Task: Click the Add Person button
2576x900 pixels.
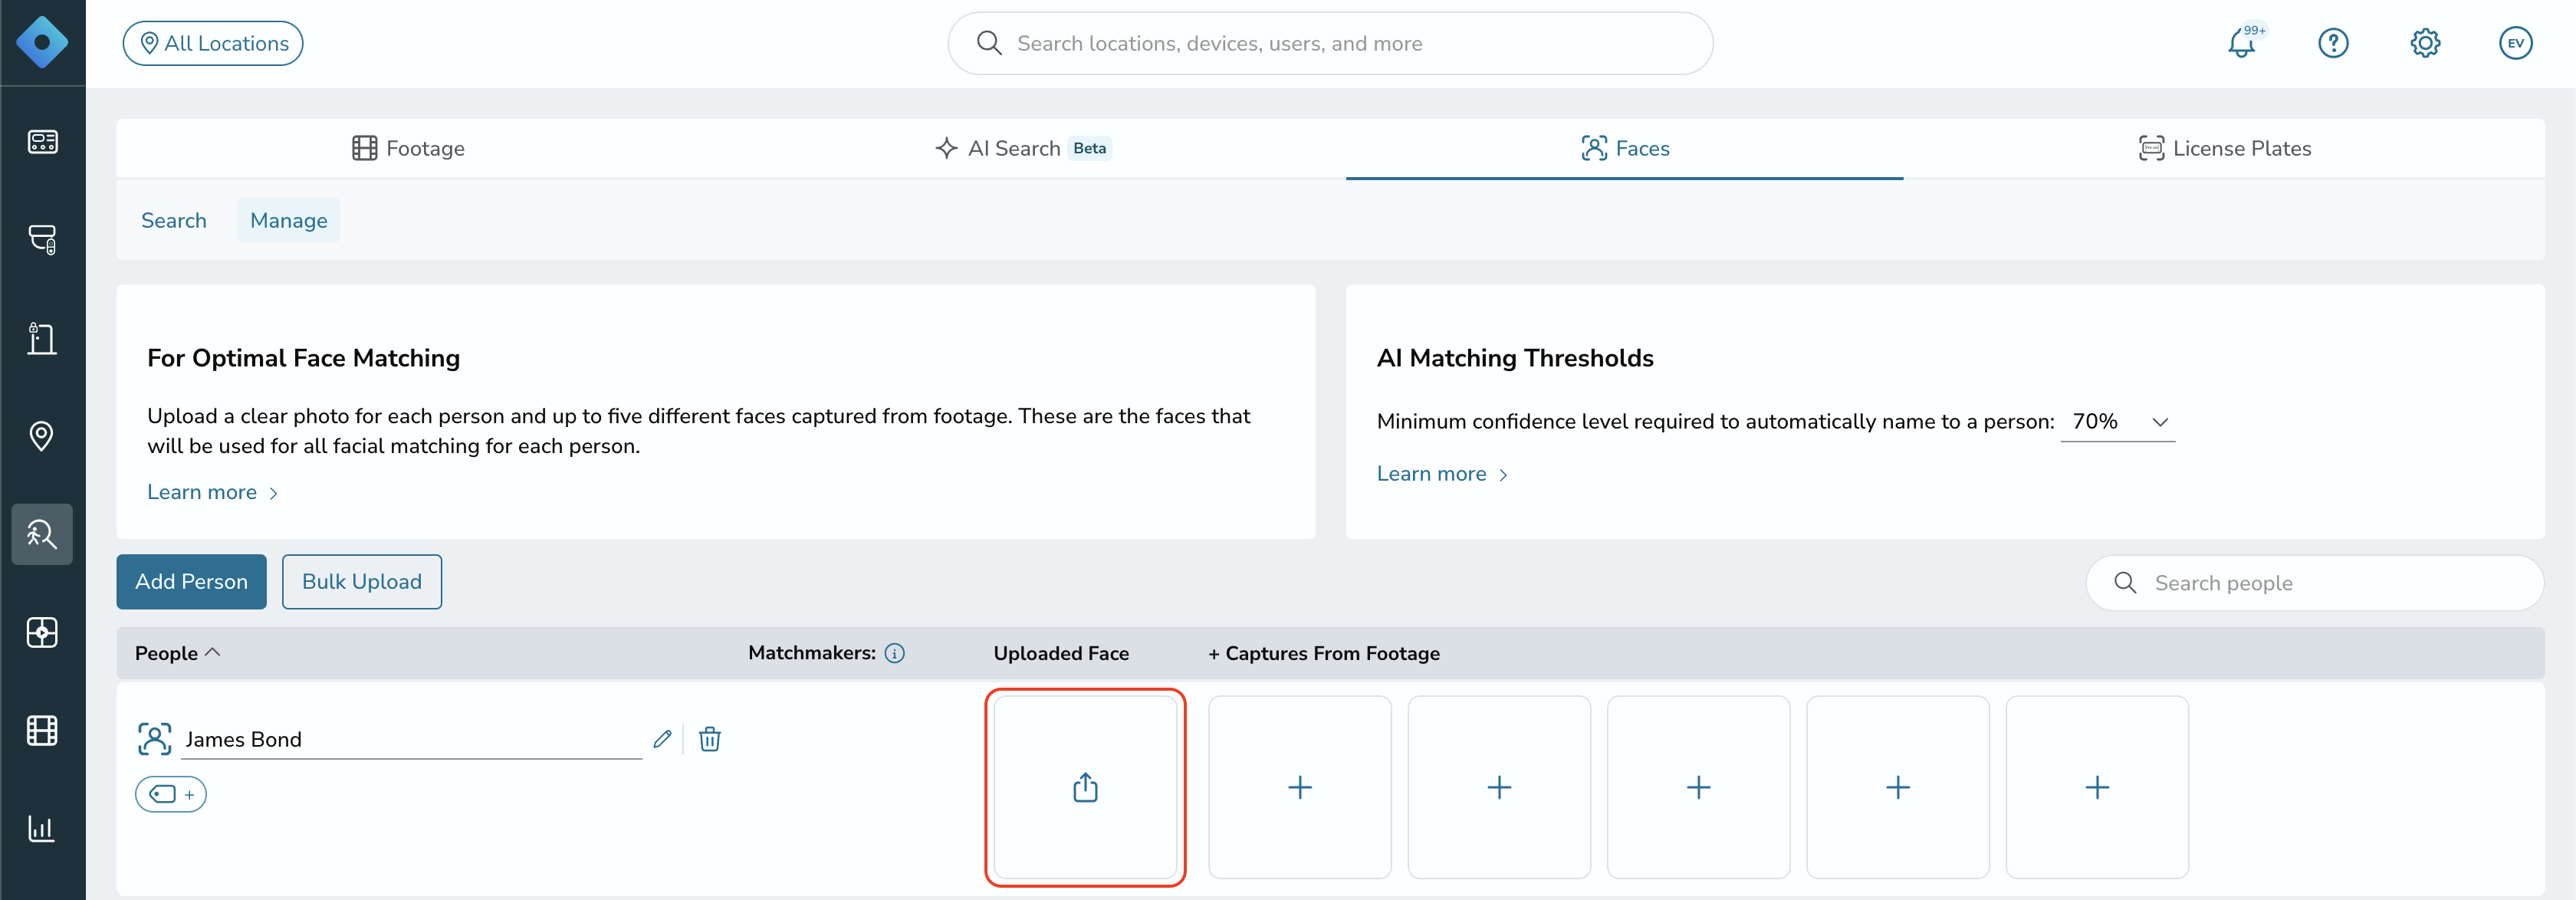Action: tap(191, 582)
